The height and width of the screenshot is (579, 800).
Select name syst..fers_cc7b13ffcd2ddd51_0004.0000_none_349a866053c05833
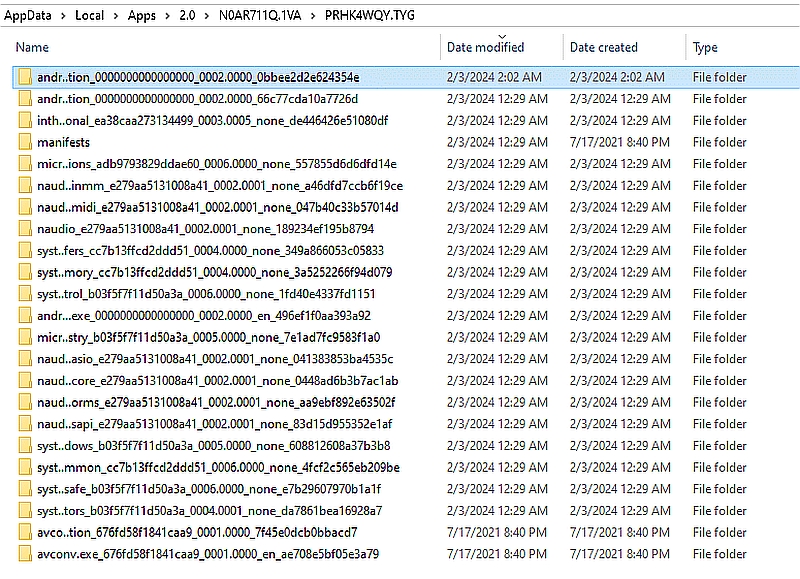coord(210,251)
